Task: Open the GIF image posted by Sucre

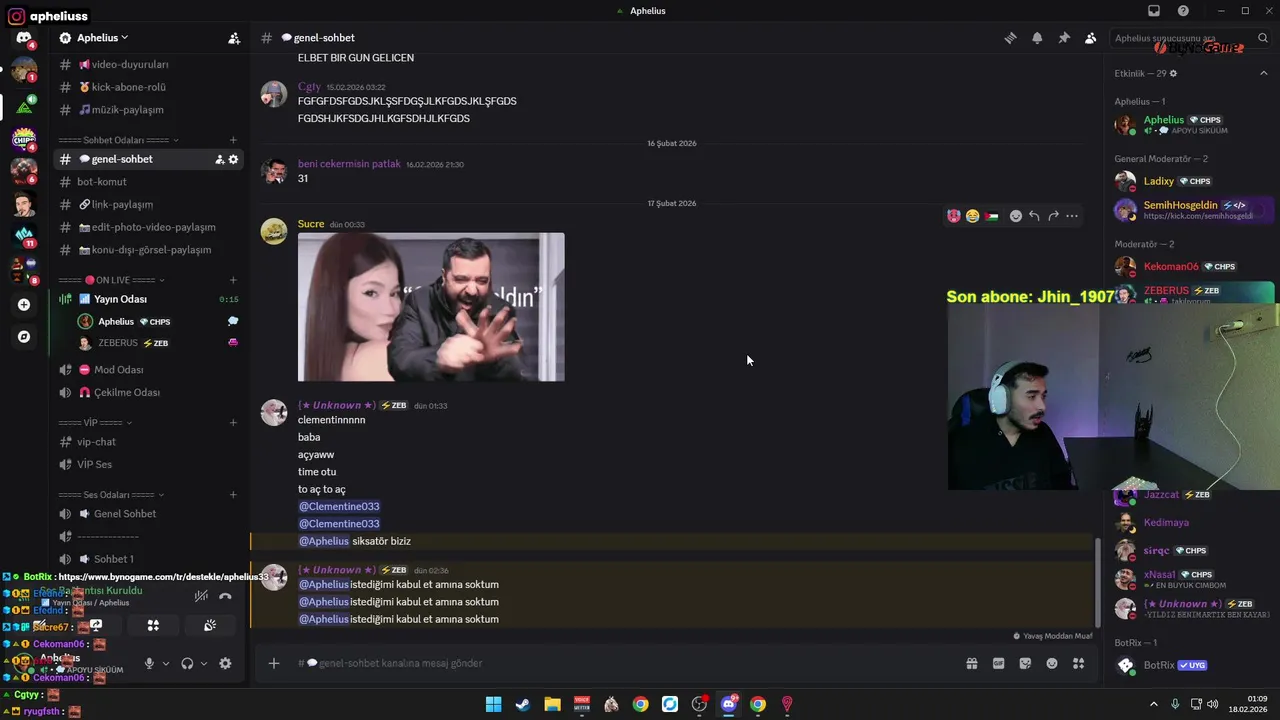Action: (x=431, y=307)
